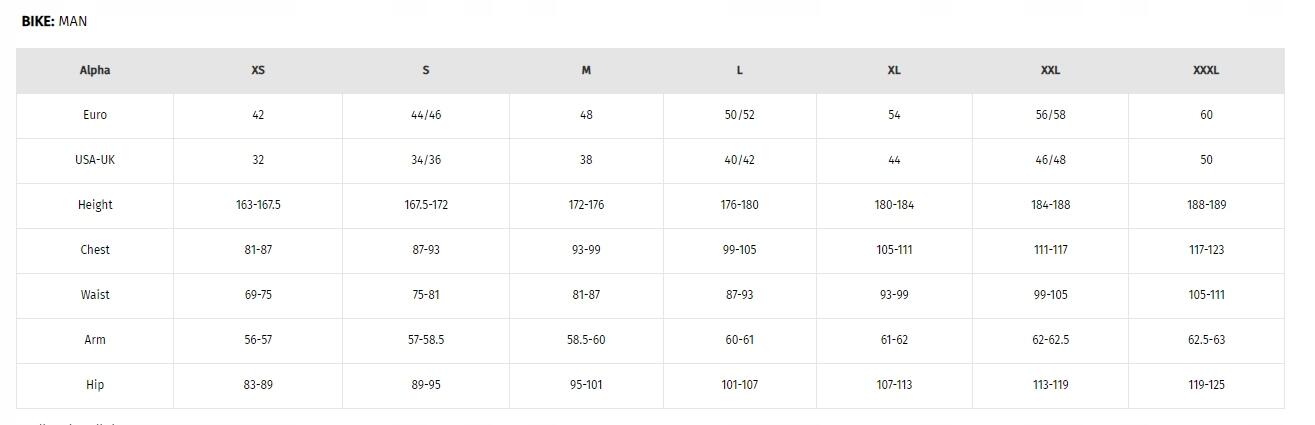Click the BIKE: MAN heading
Viewport: 1315px width, 425px height.
(54, 21)
